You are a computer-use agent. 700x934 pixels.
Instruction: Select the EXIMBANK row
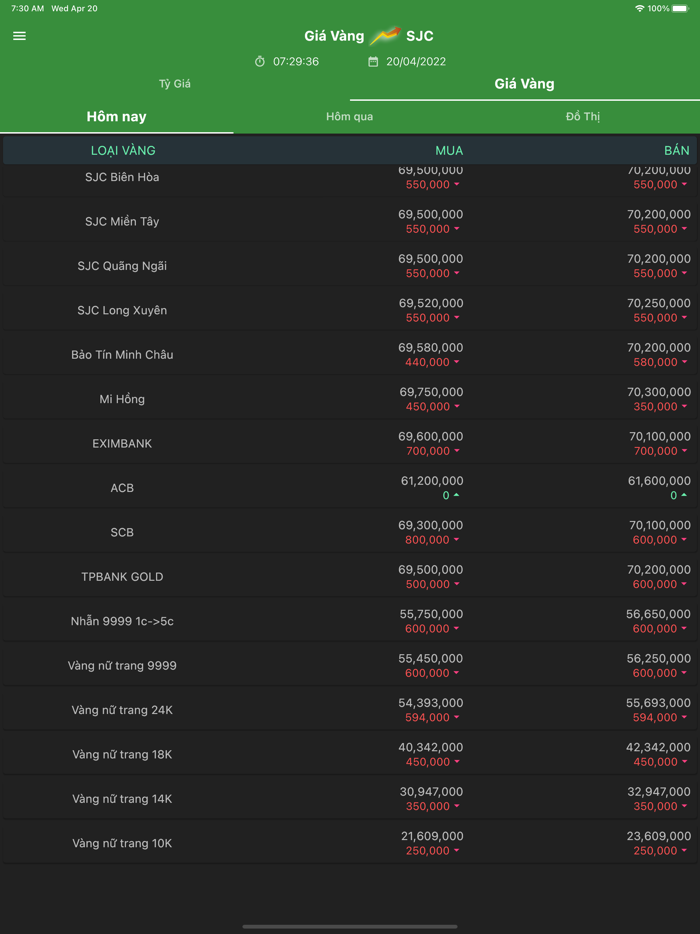[x=350, y=443]
